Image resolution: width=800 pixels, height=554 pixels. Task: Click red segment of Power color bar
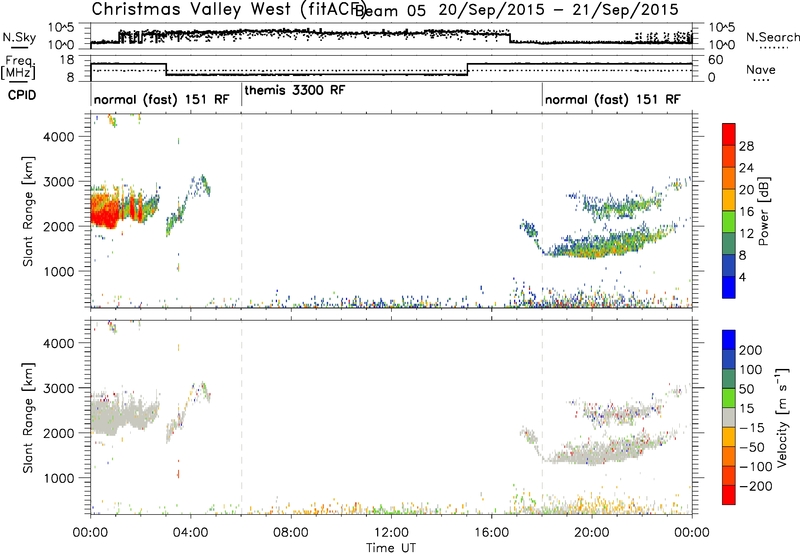click(729, 134)
